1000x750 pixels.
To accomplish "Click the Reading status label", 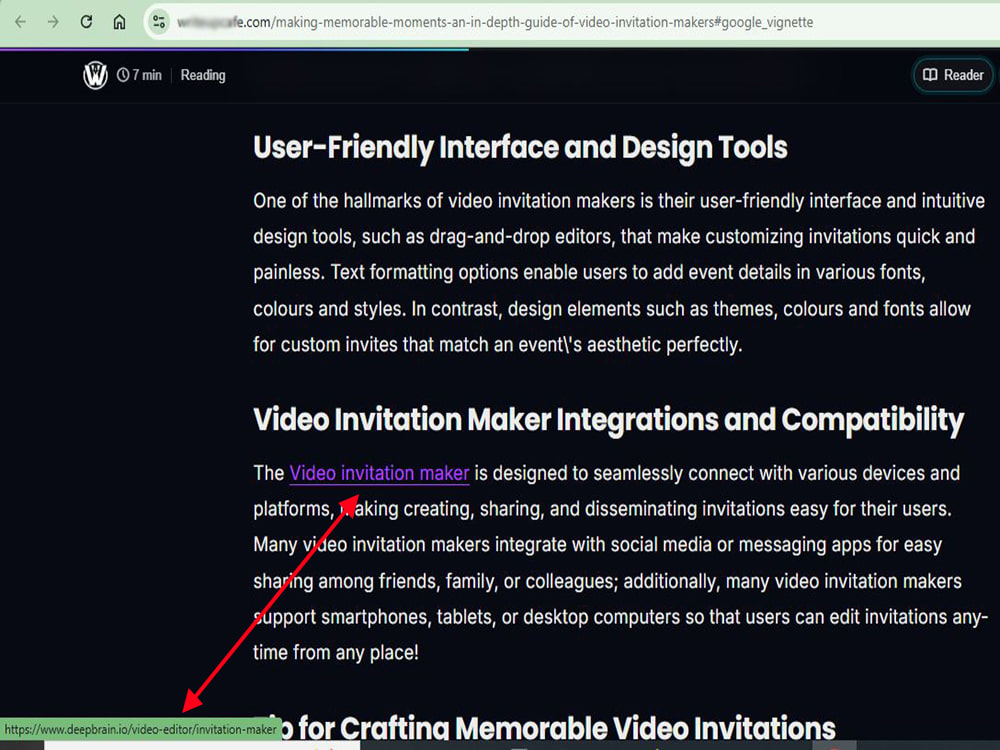I will click(x=203, y=75).
